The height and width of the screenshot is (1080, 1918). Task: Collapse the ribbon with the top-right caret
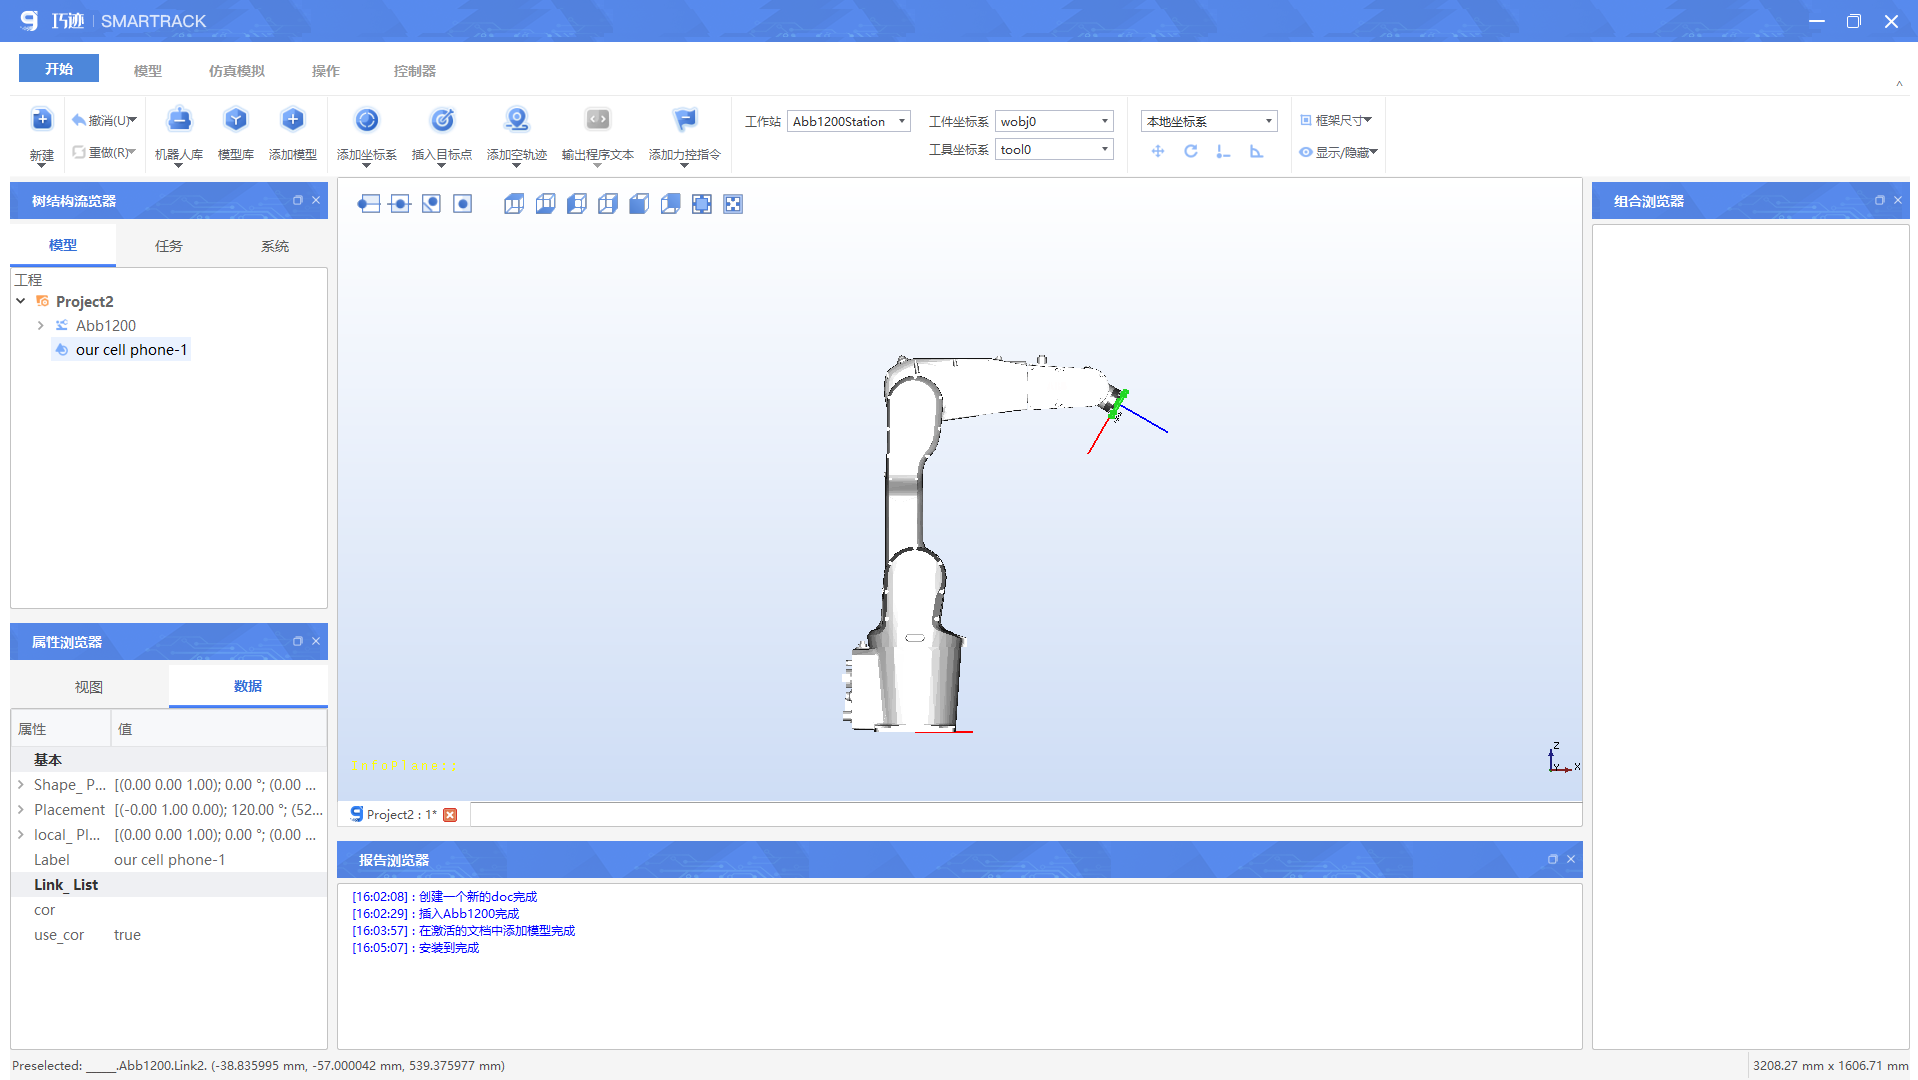coord(1899,84)
